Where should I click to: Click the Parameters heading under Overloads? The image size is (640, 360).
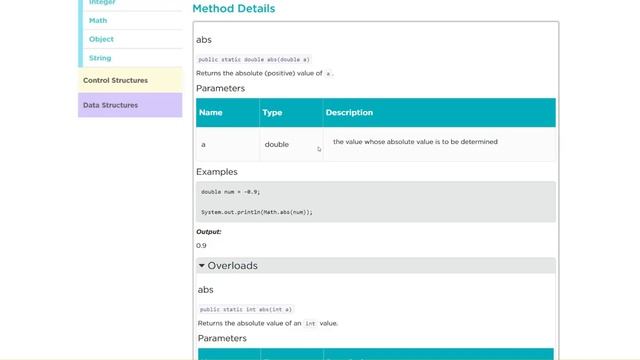[222, 338]
